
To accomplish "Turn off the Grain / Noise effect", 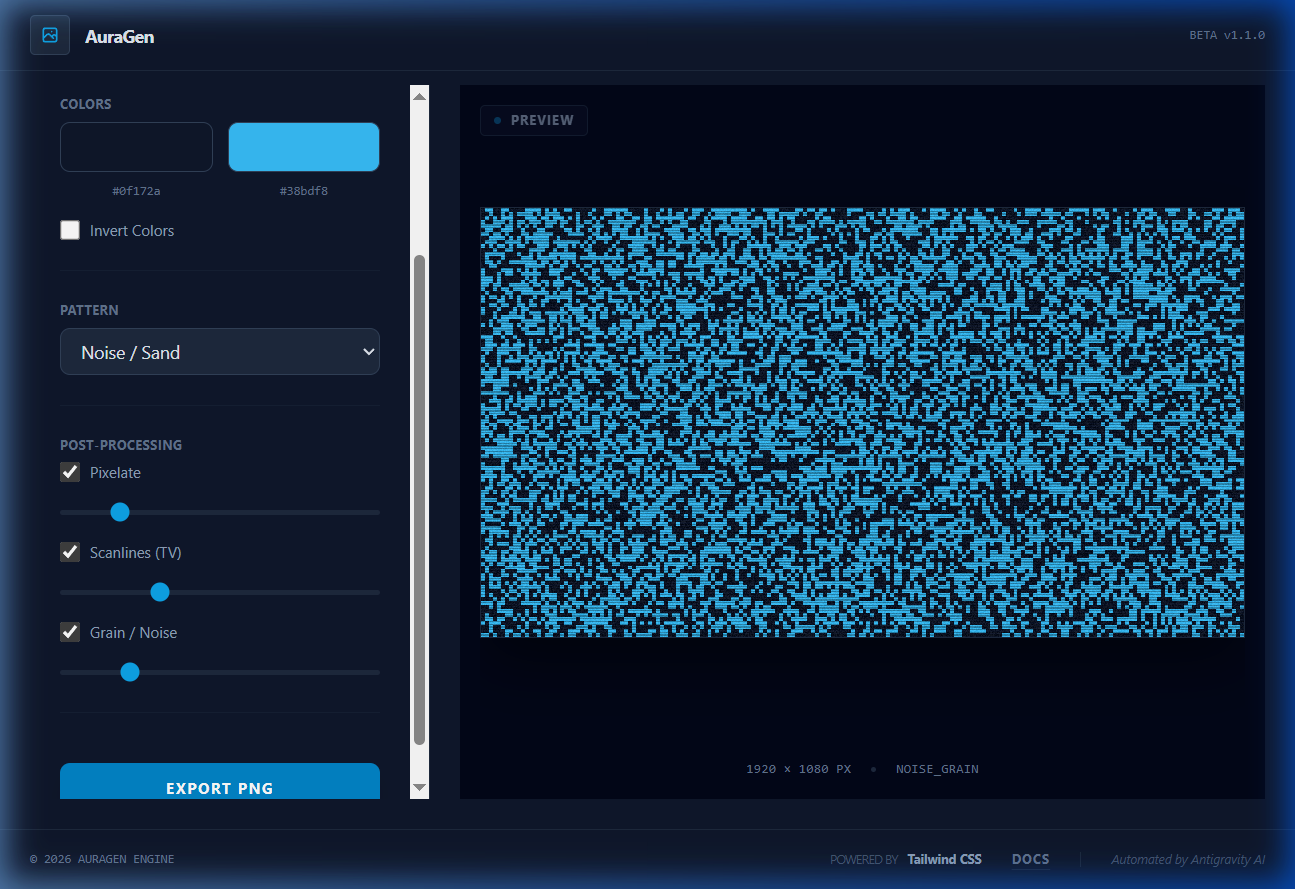I will [x=70, y=632].
